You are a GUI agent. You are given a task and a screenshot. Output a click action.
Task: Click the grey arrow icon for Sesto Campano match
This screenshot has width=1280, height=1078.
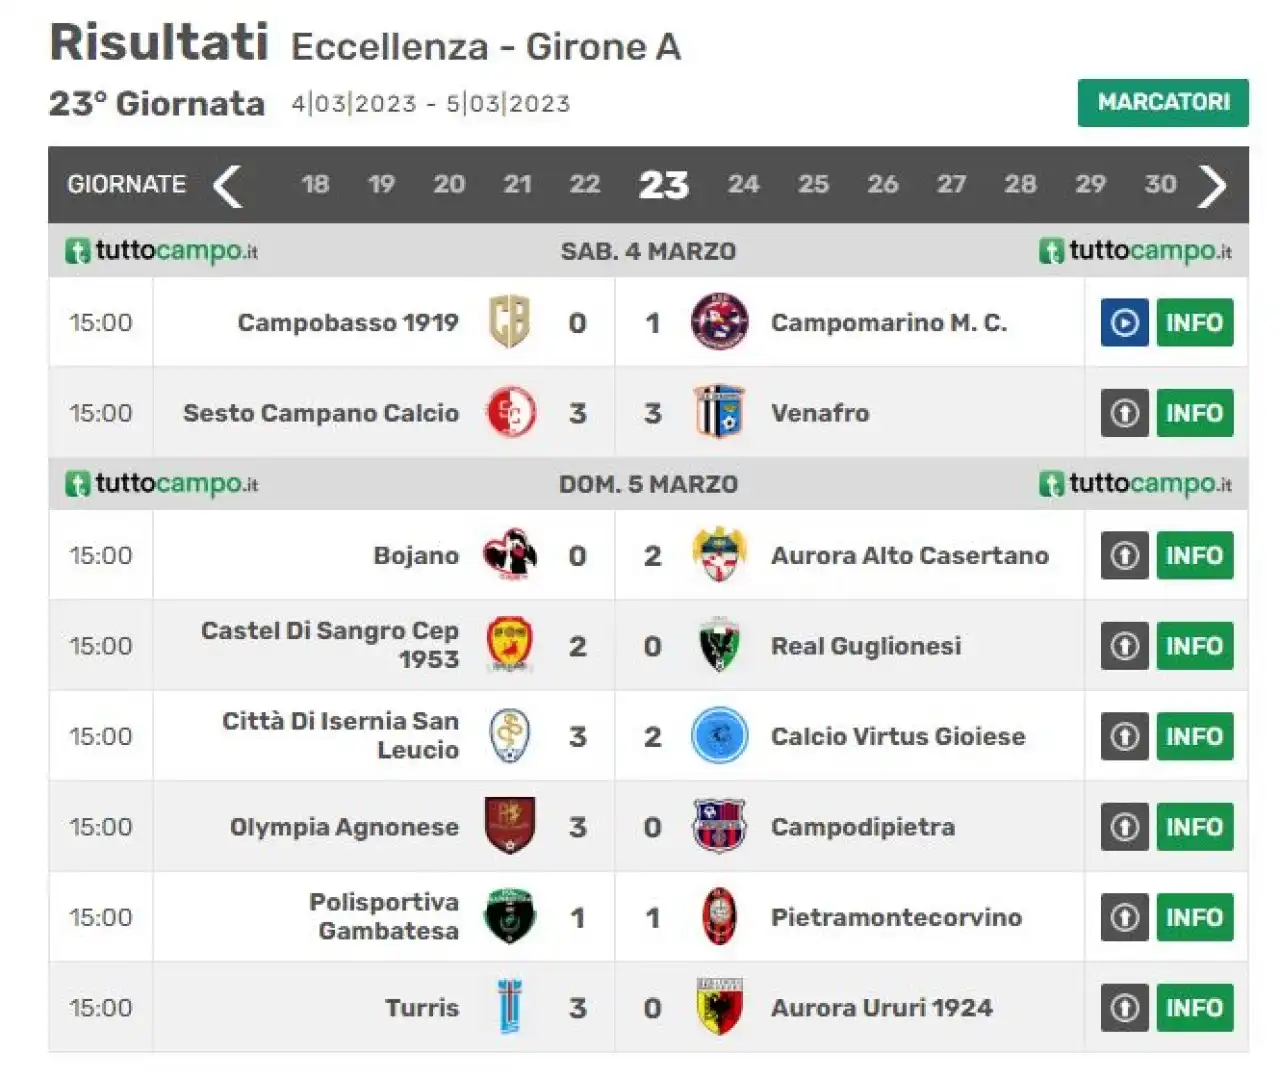click(x=1124, y=413)
